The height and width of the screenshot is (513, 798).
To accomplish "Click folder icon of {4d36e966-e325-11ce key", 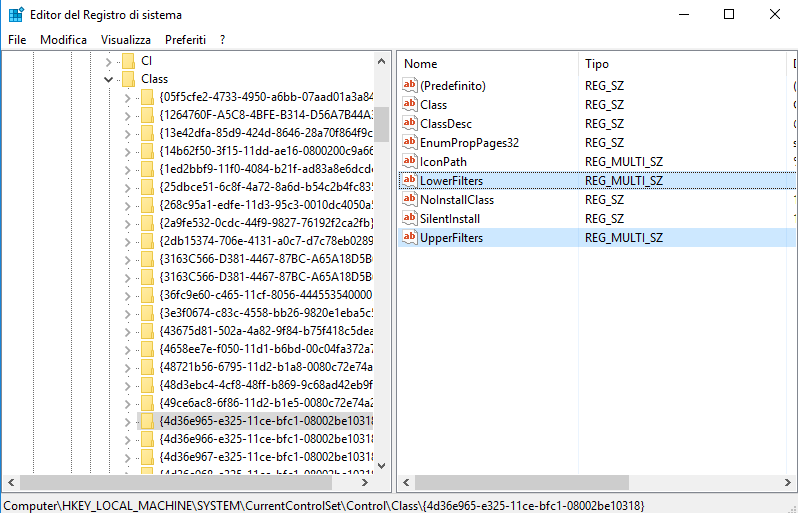I will (x=147, y=439).
